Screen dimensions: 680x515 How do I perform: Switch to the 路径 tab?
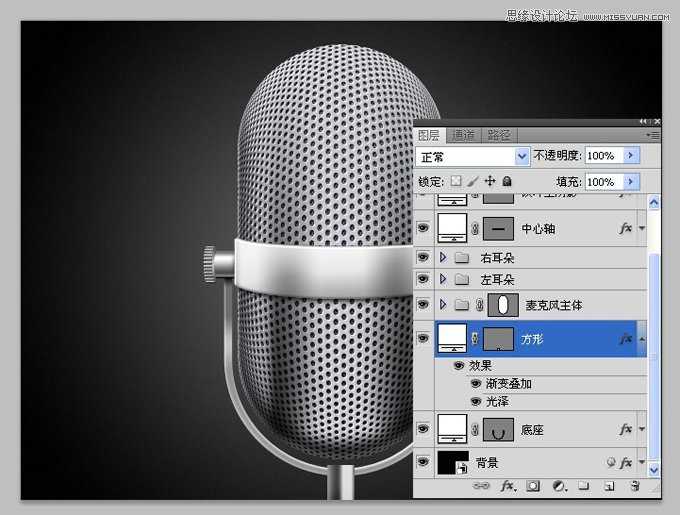click(x=499, y=135)
